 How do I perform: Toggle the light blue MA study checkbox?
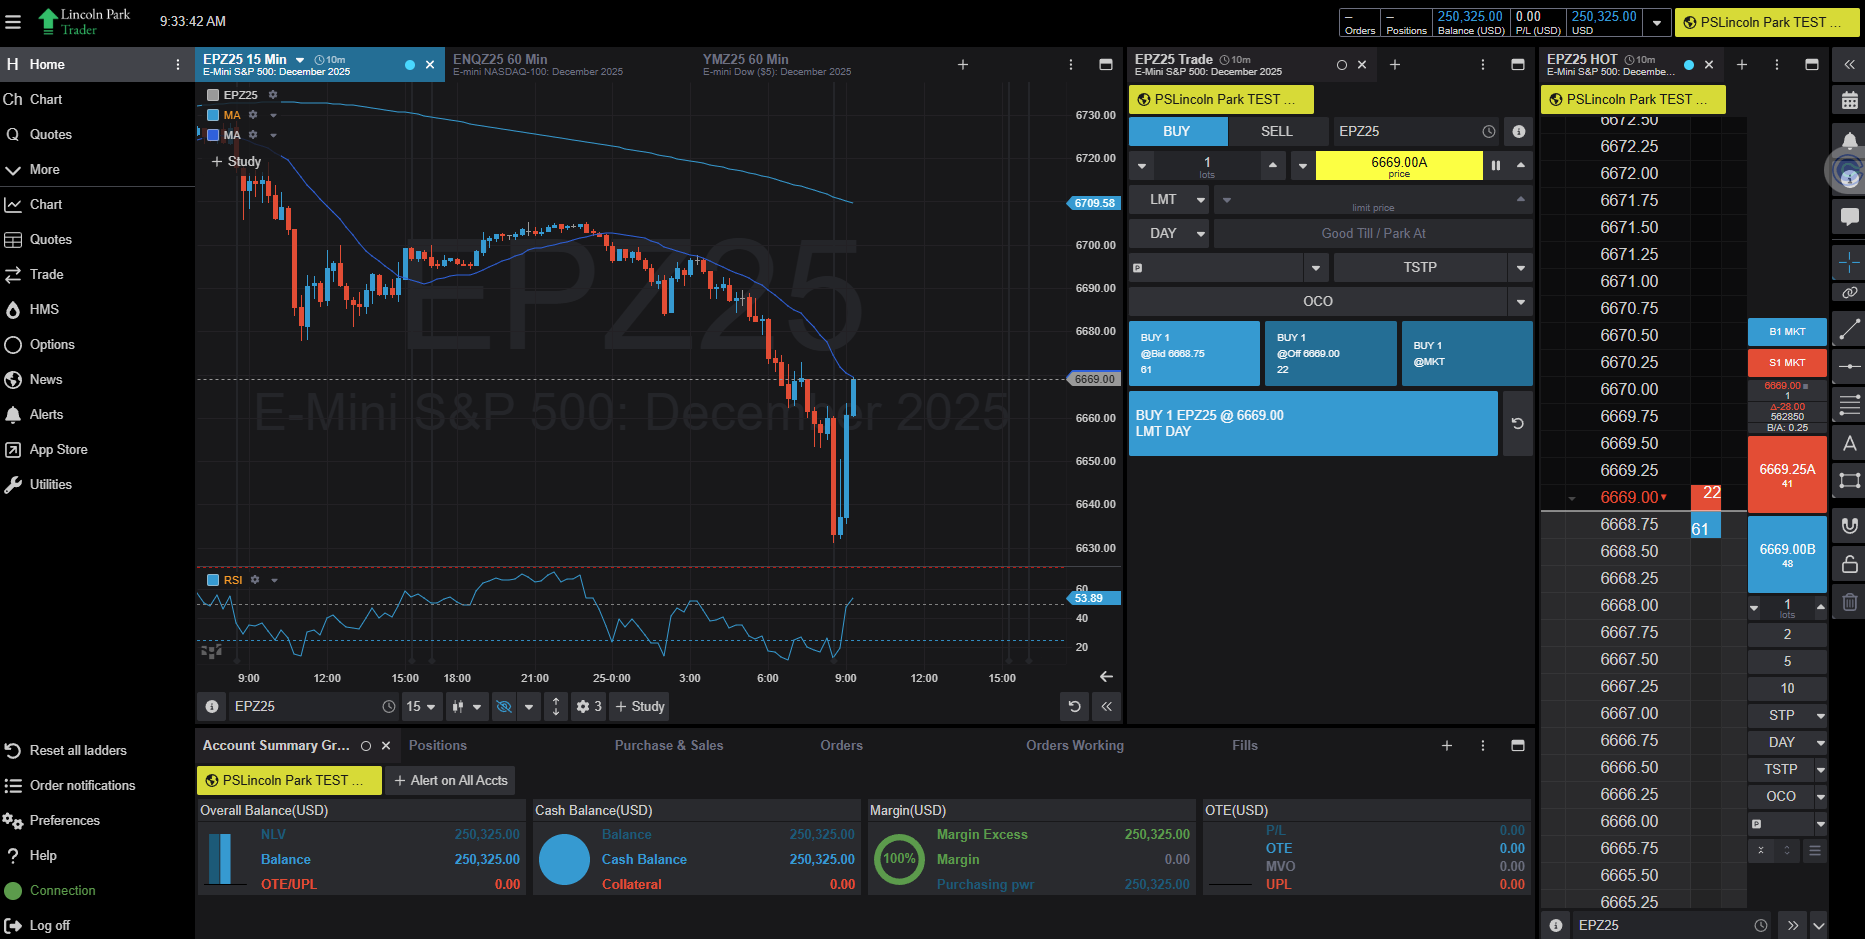click(x=213, y=115)
